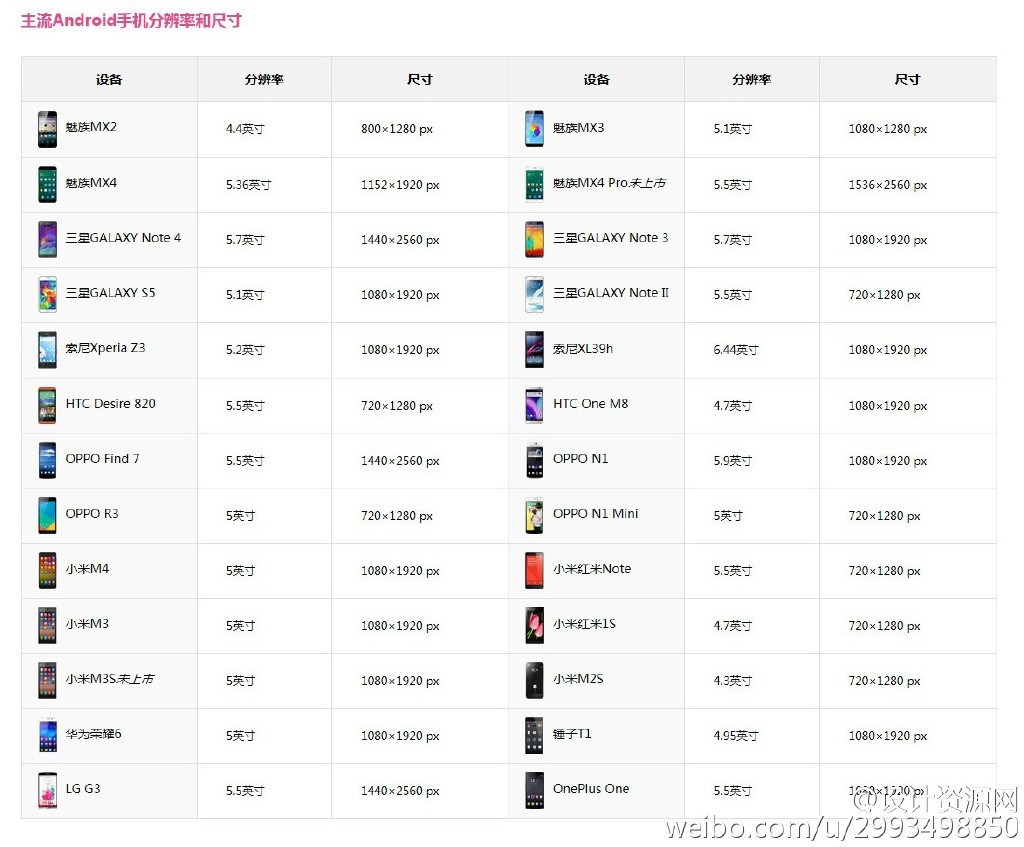Select the HTC One M8 phone image
The height and width of the screenshot is (847, 1024).
534,405
